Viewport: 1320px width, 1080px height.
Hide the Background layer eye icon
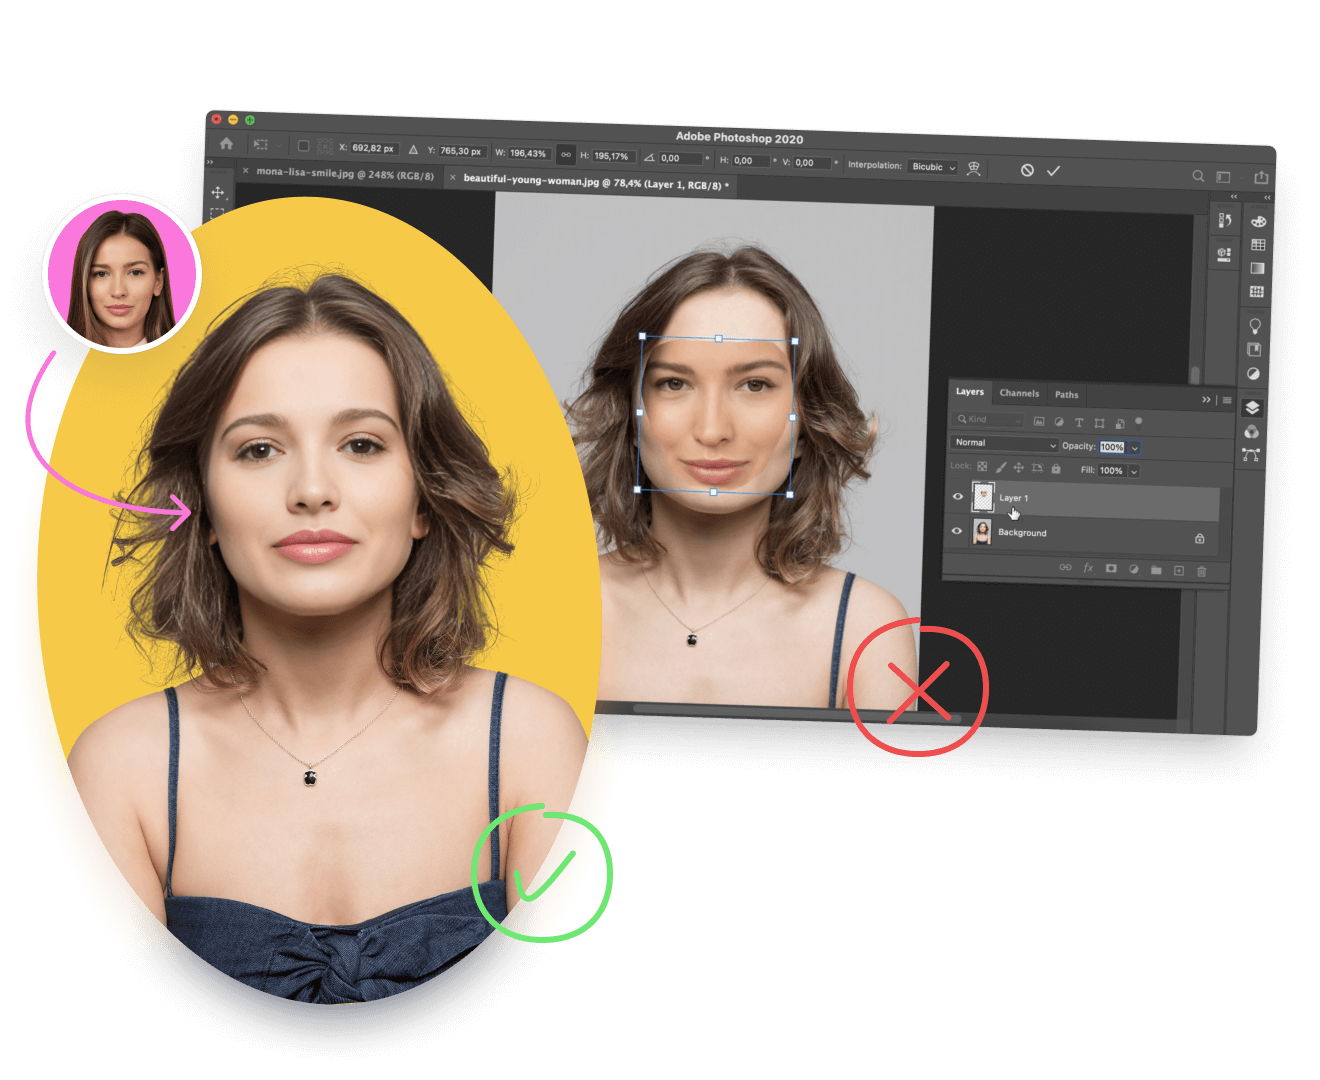pyautogui.click(x=956, y=531)
